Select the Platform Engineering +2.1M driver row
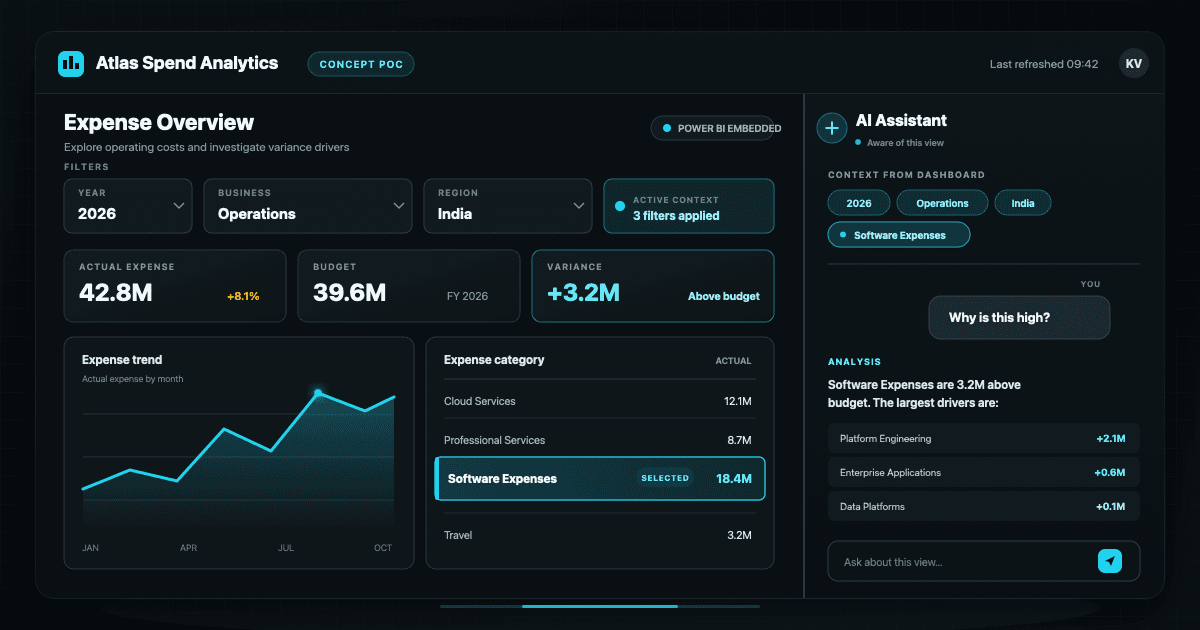 coord(984,438)
